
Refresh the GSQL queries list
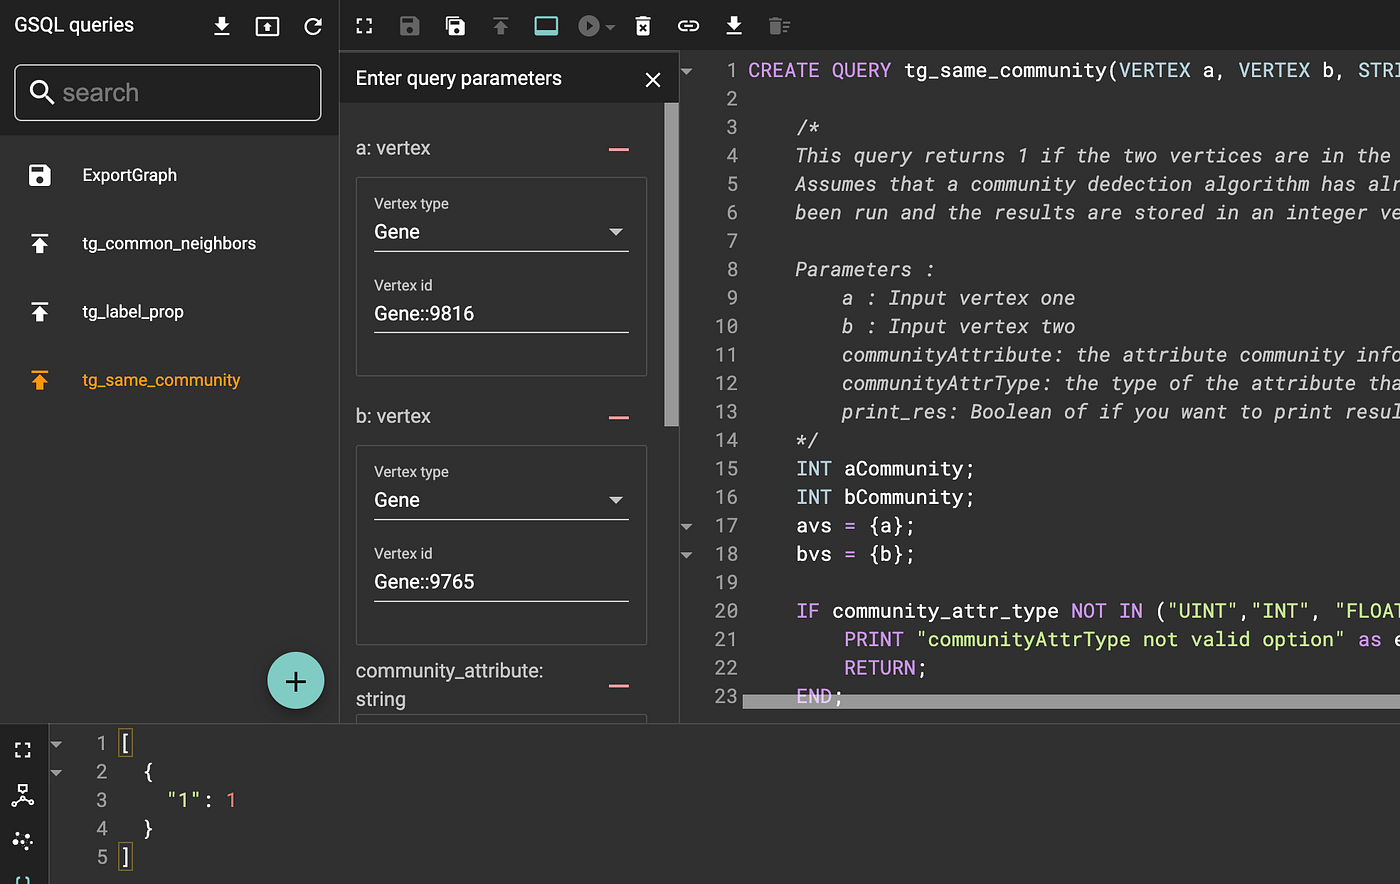(x=313, y=25)
